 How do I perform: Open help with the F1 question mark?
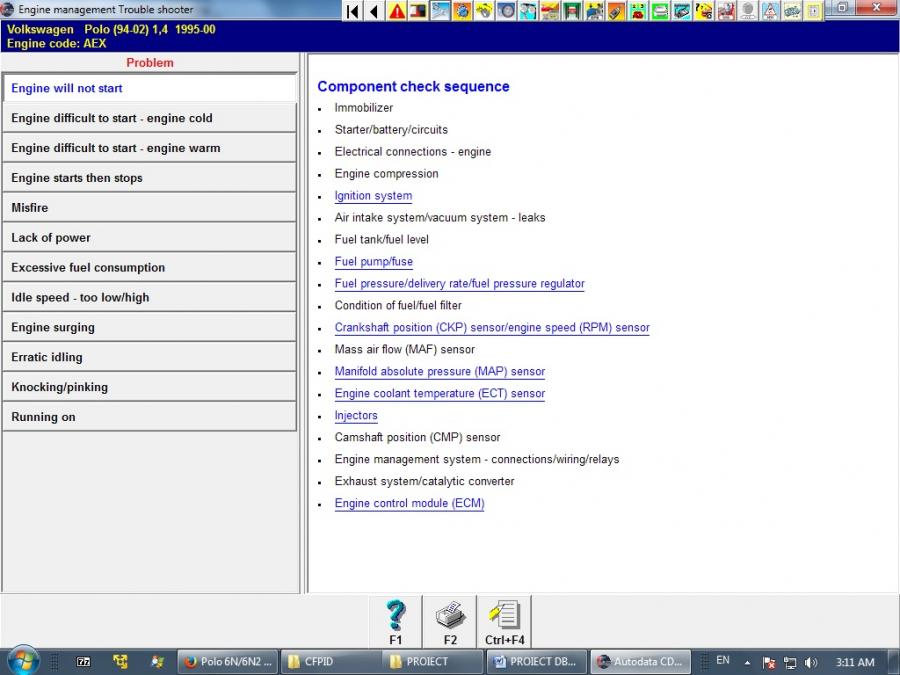pyautogui.click(x=396, y=621)
